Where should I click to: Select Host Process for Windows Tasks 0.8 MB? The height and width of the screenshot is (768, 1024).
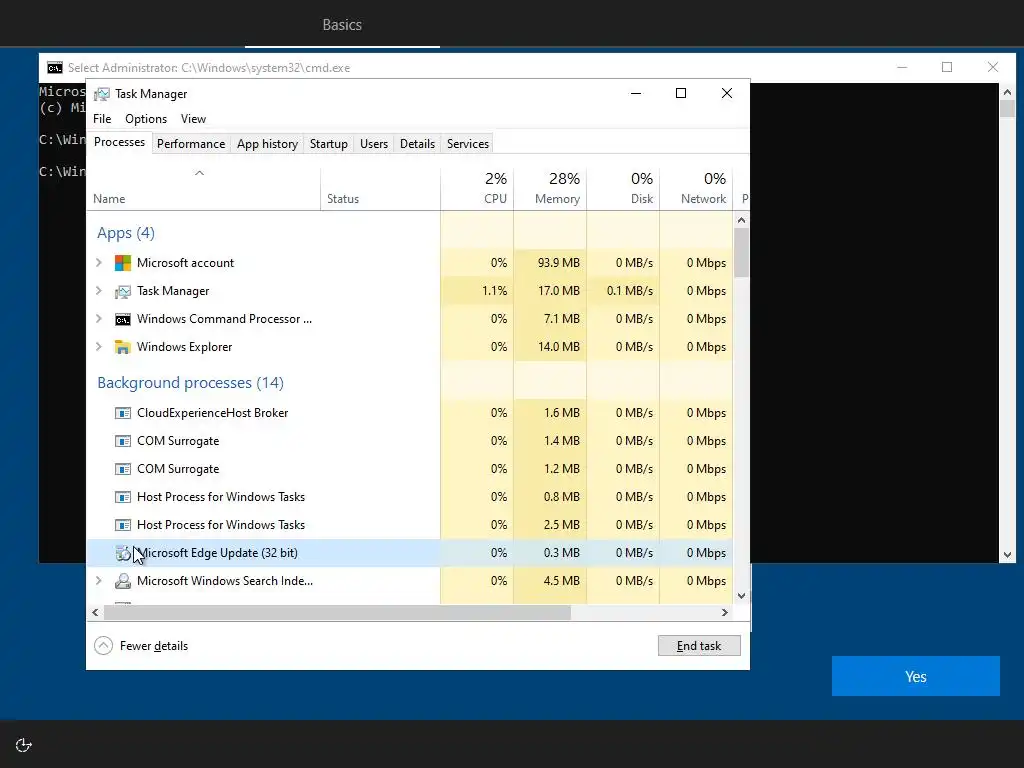[x=409, y=497]
